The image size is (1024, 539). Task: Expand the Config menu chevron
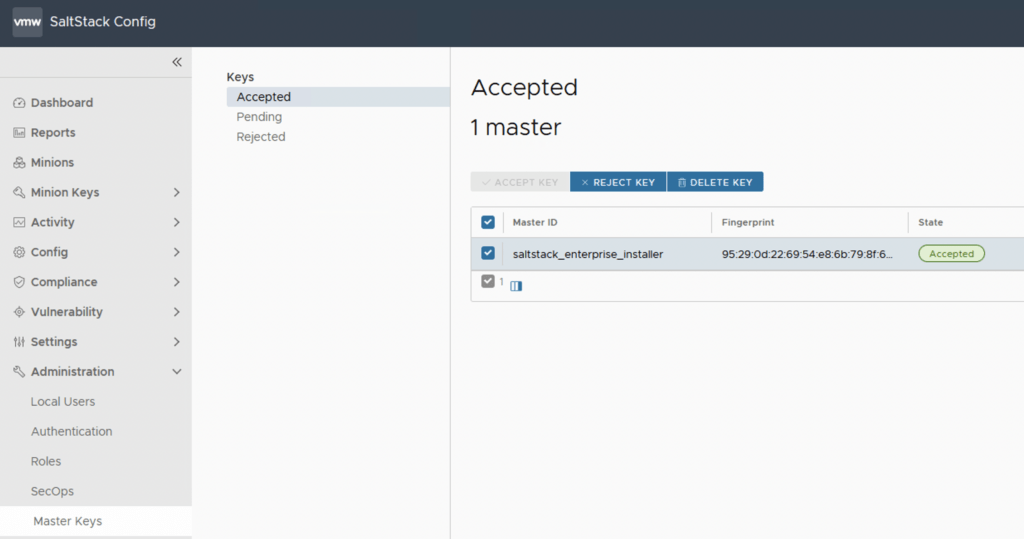pos(177,252)
